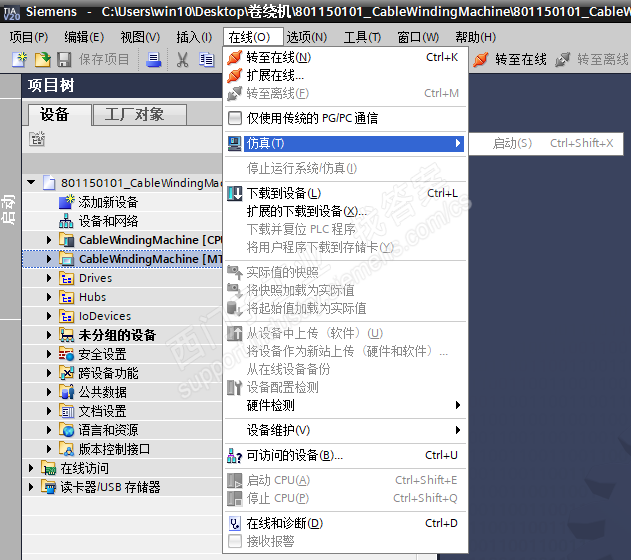This screenshot has height=560, width=631.
Task: Click the open project toolbar icon
Action: 42,59
